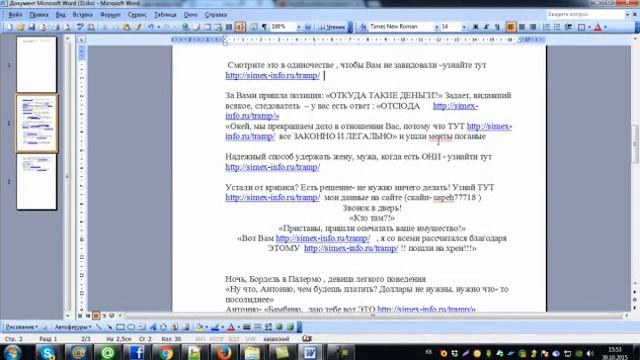640x360 pixels.
Task: Click the spelling status book icon
Action: pyautogui.click(x=307, y=338)
